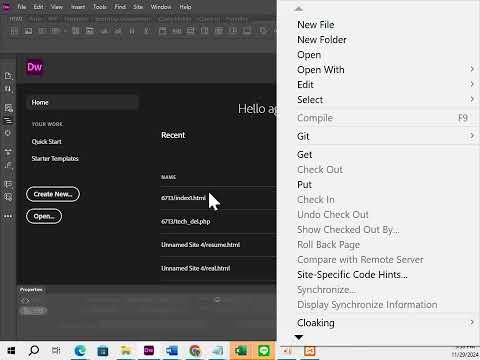Screen dimensions: 480x360
Task: Click Synchronize... entry
Action: (x=327, y=290)
